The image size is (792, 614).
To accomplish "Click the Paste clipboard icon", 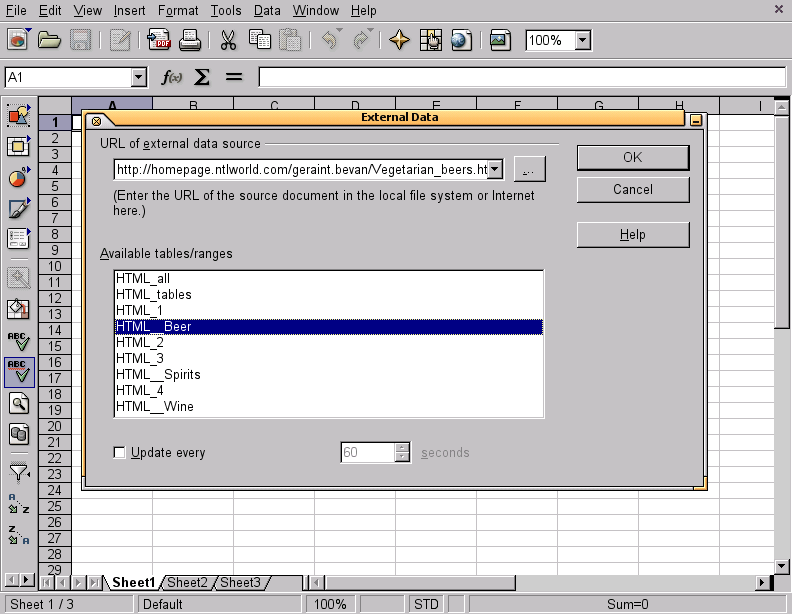I will [x=290, y=40].
